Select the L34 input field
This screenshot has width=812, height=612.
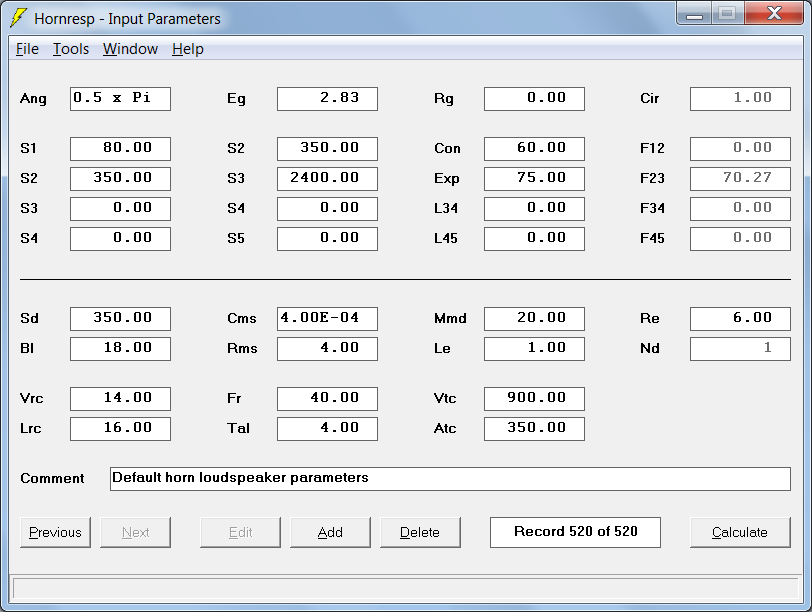point(534,209)
